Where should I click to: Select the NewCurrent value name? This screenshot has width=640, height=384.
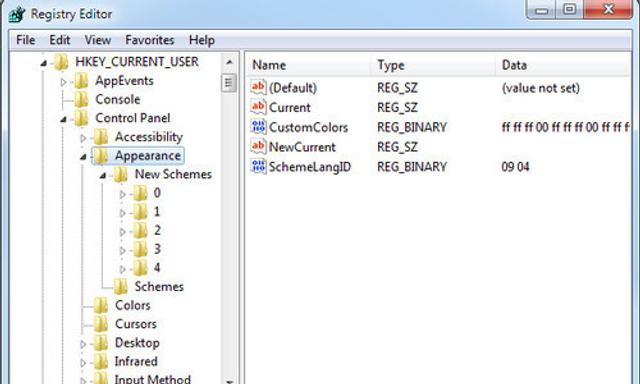(302, 147)
